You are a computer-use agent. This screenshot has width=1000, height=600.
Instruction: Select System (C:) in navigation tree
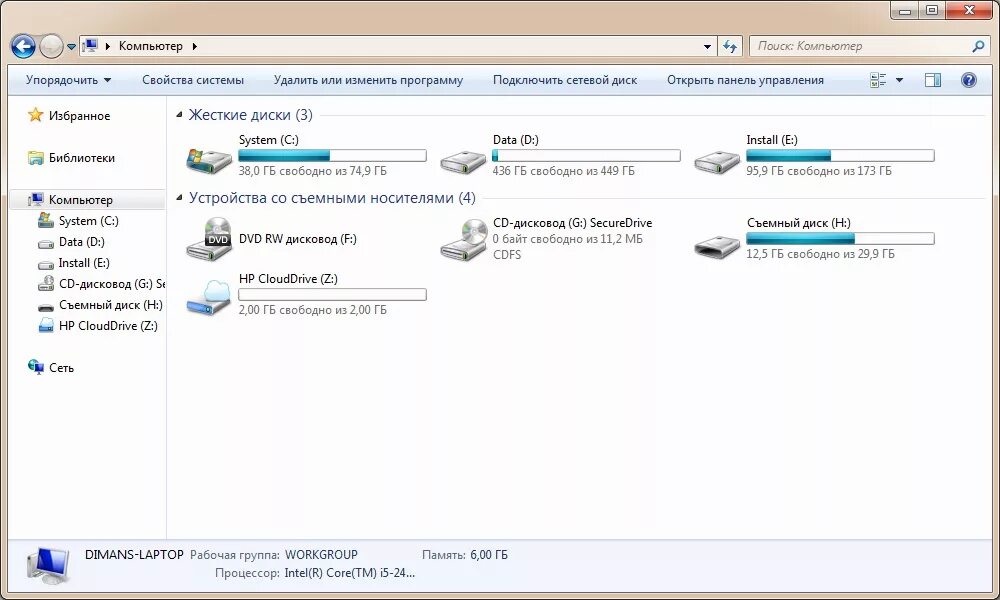tap(88, 221)
